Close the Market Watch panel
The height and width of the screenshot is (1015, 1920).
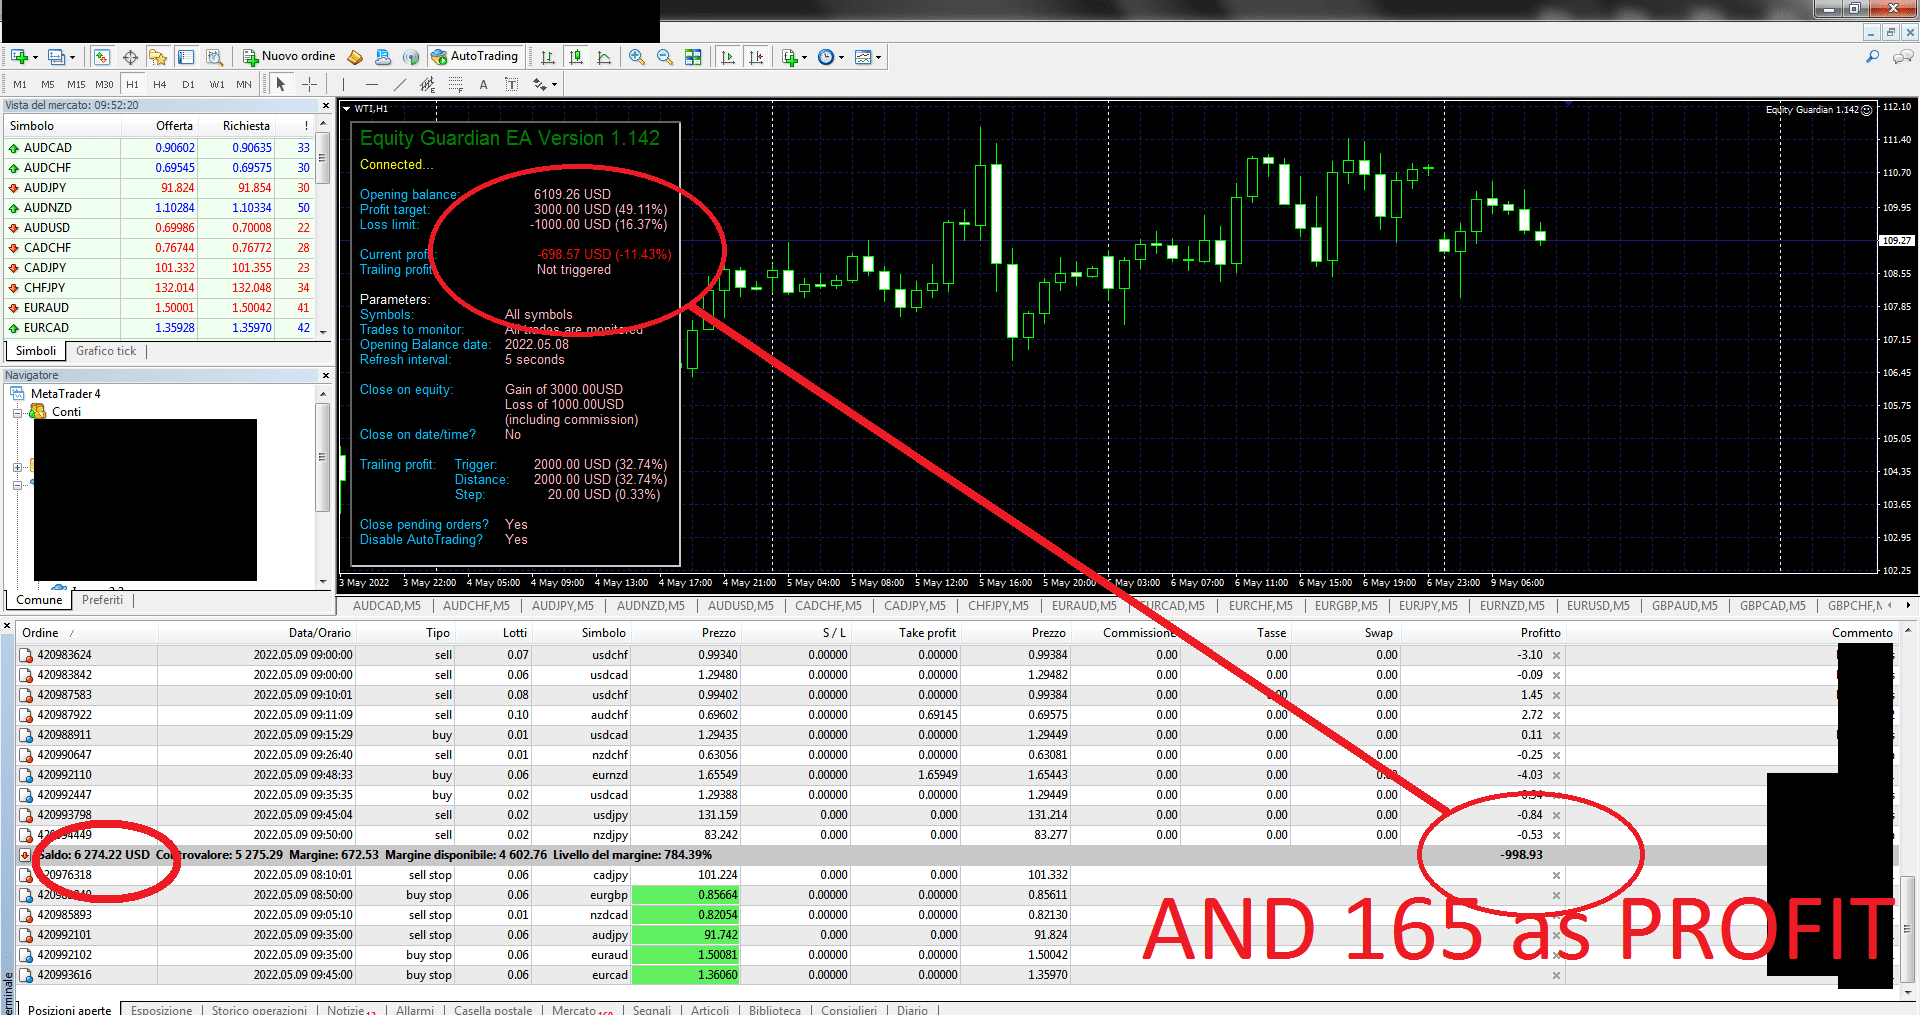325,105
